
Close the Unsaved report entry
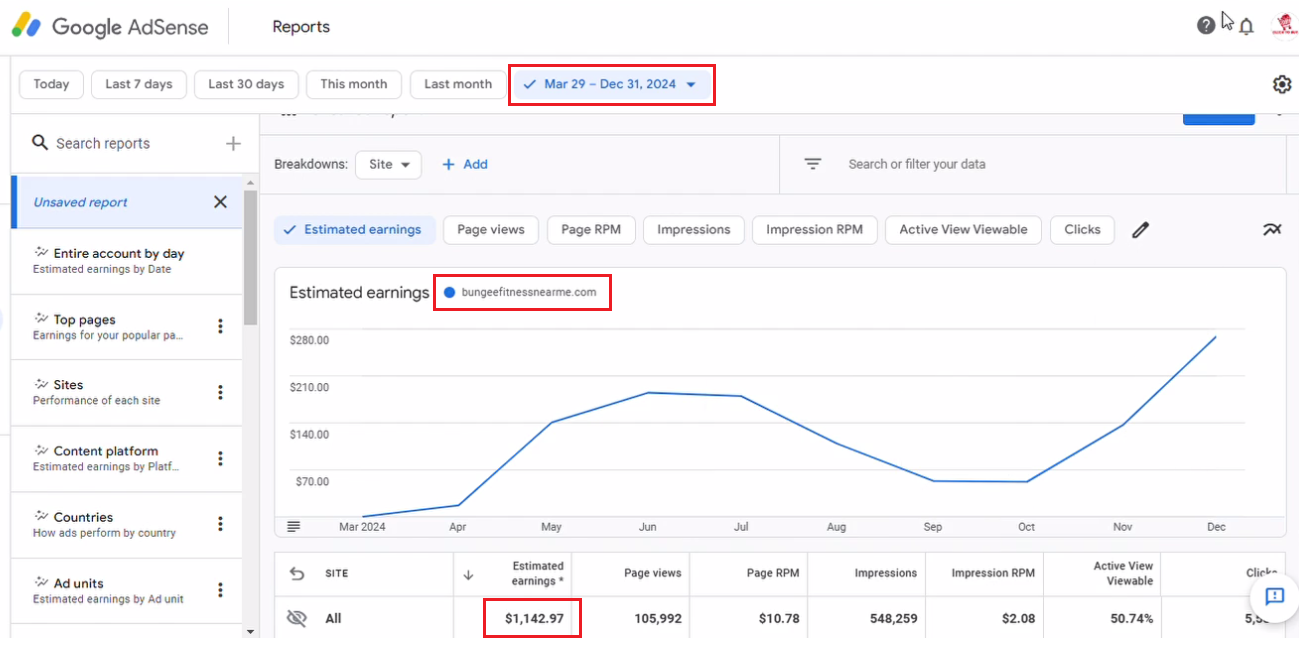[x=220, y=202]
